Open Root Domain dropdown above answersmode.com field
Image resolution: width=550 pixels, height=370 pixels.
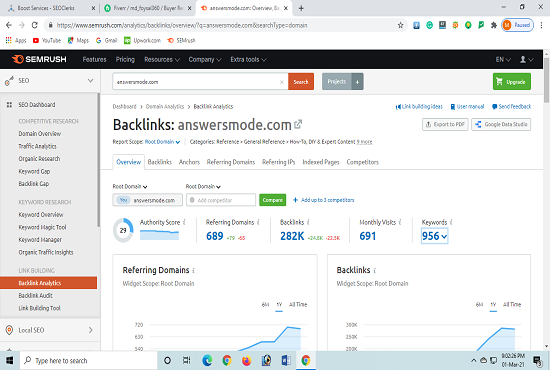[x=130, y=187]
